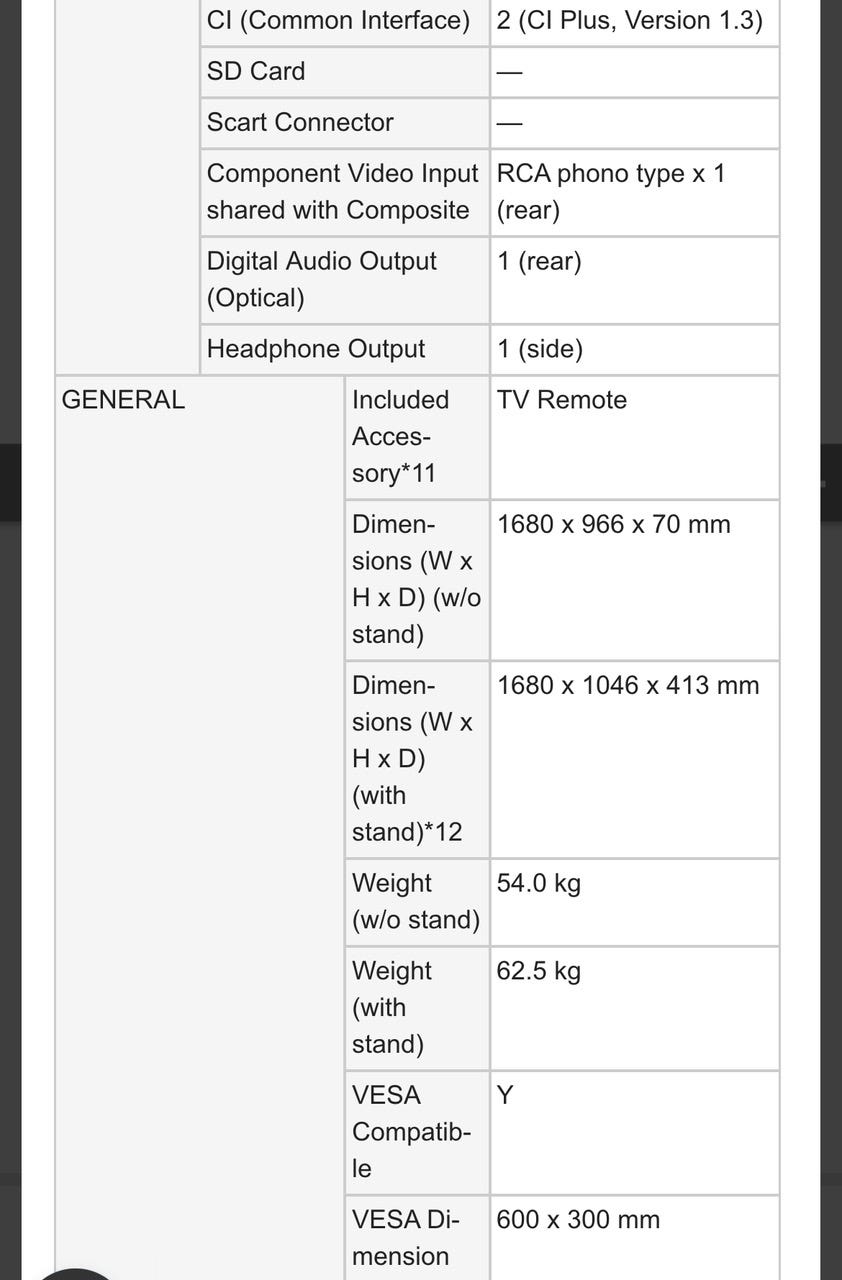Viewport: 842px width, 1280px height.
Task: Click the GENERAL section heading
Action: tap(123, 400)
